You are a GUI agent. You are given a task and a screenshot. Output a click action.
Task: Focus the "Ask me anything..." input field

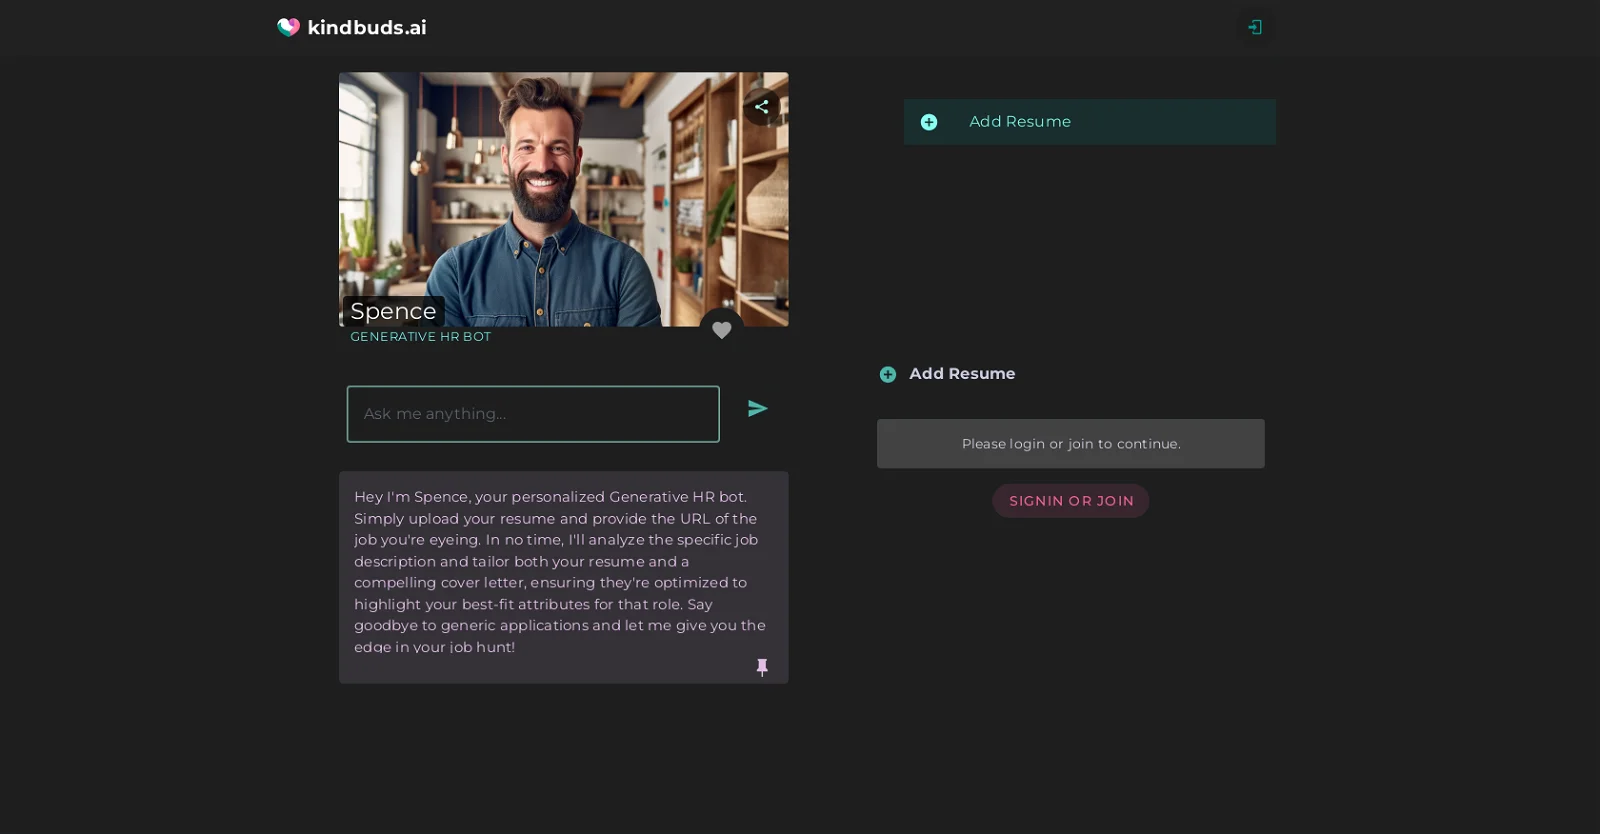(533, 414)
